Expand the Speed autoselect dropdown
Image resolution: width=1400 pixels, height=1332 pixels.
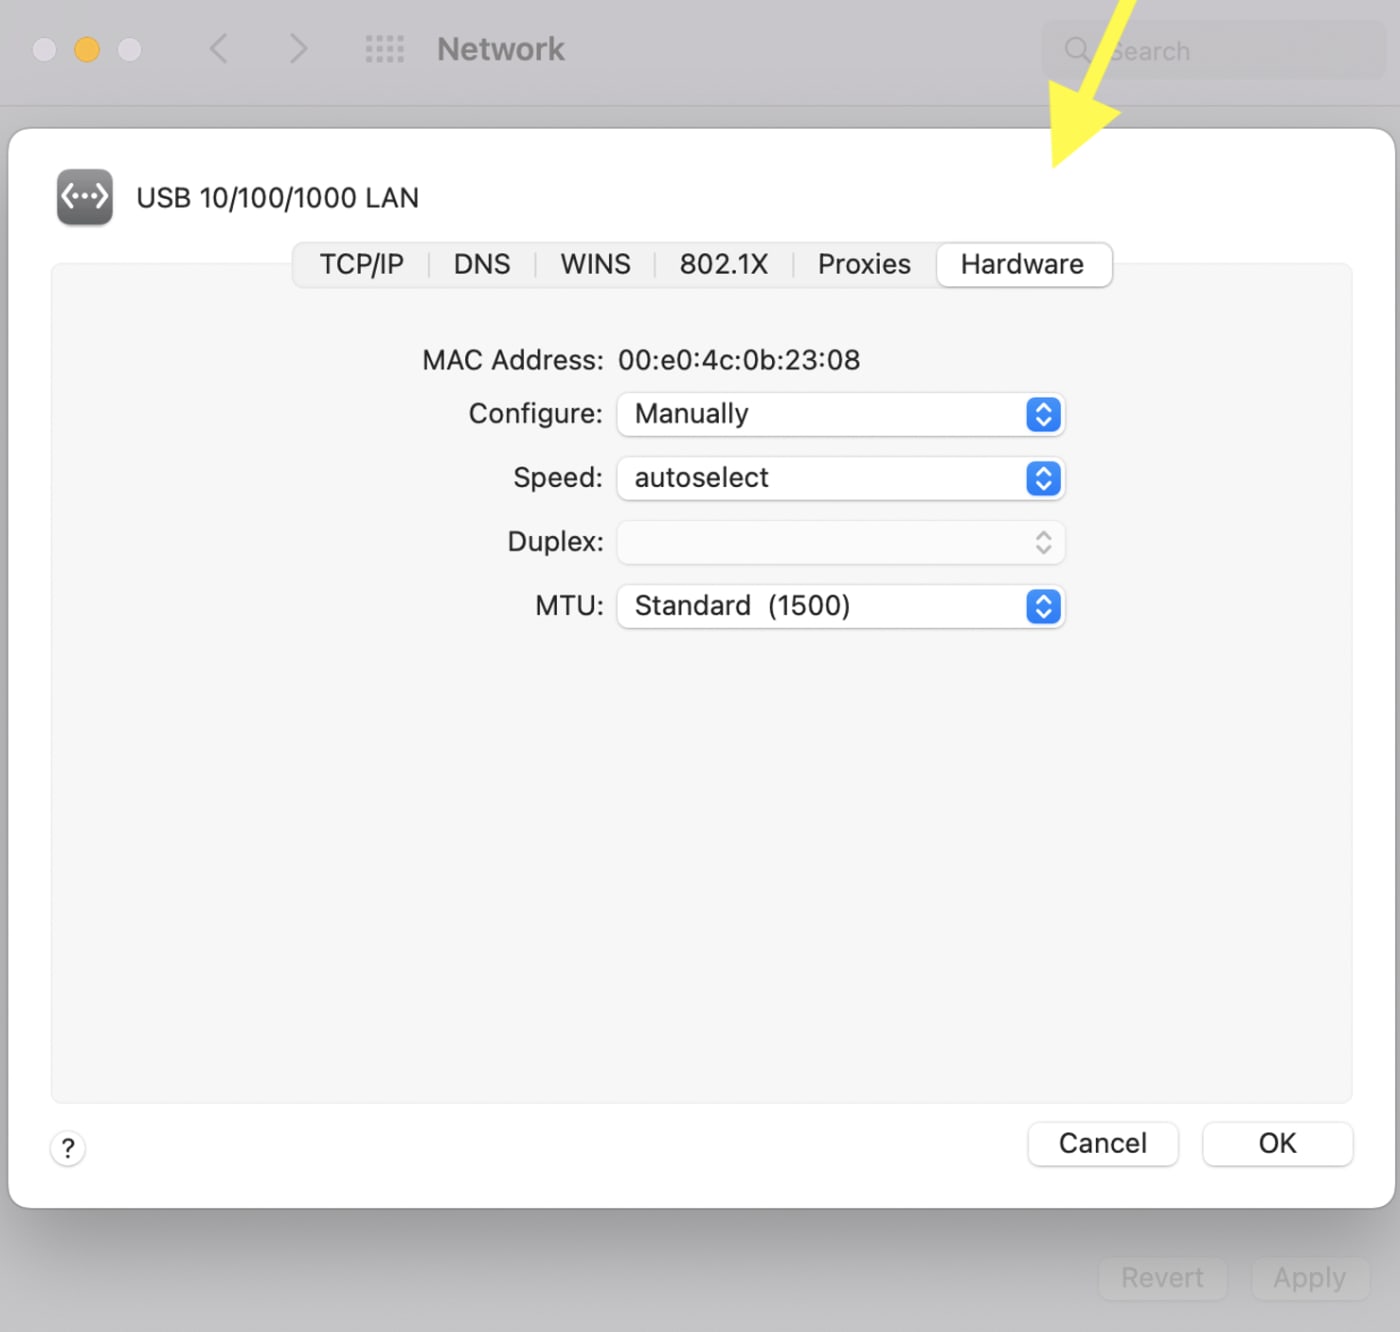tap(840, 478)
